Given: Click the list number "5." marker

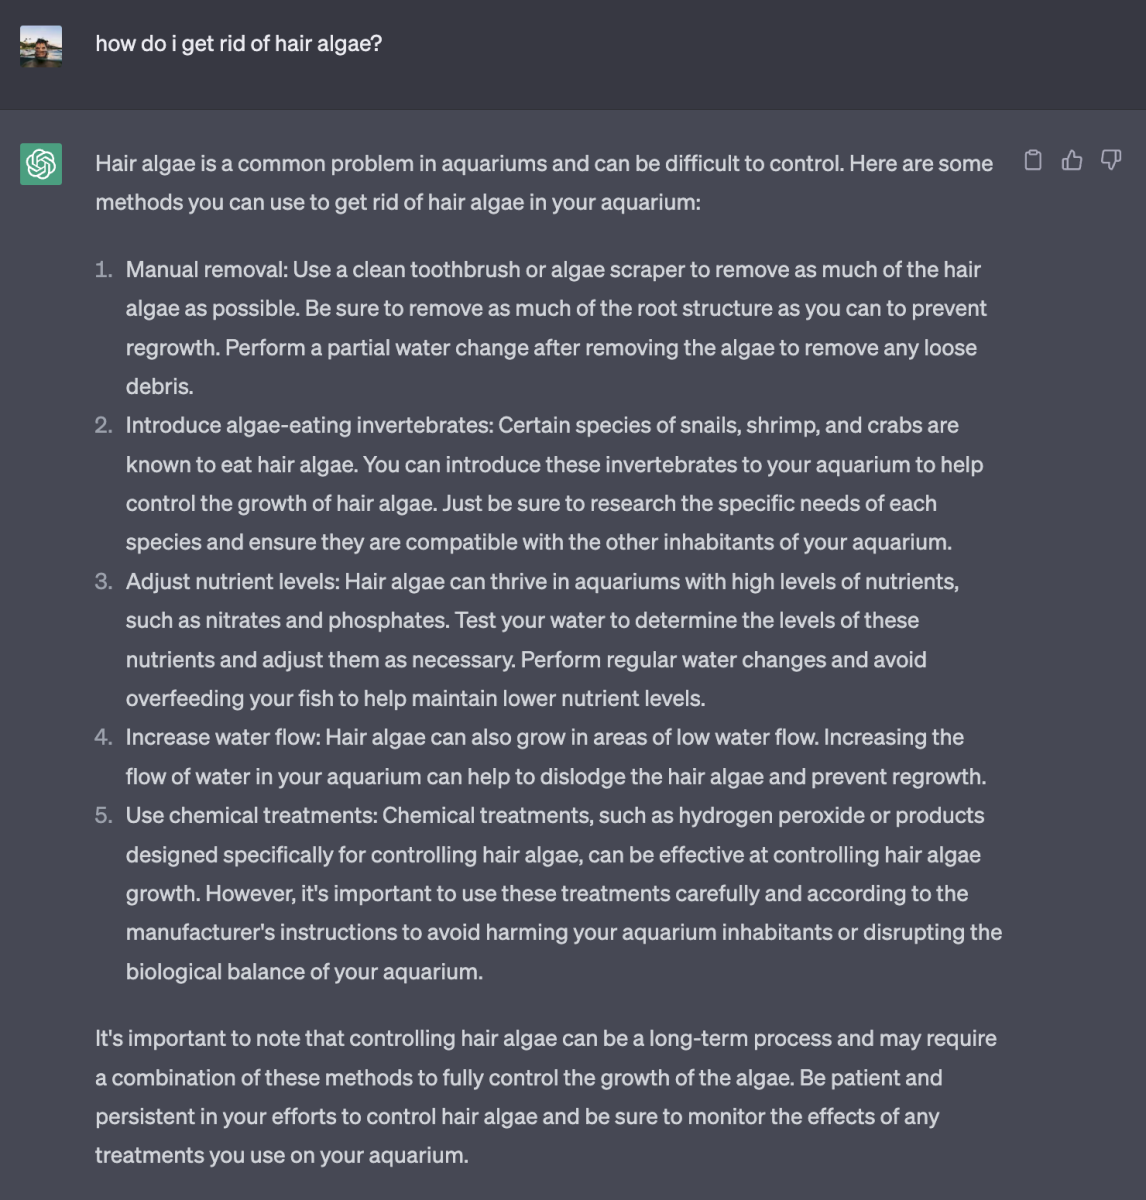Looking at the screenshot, I should coord(104,816).
